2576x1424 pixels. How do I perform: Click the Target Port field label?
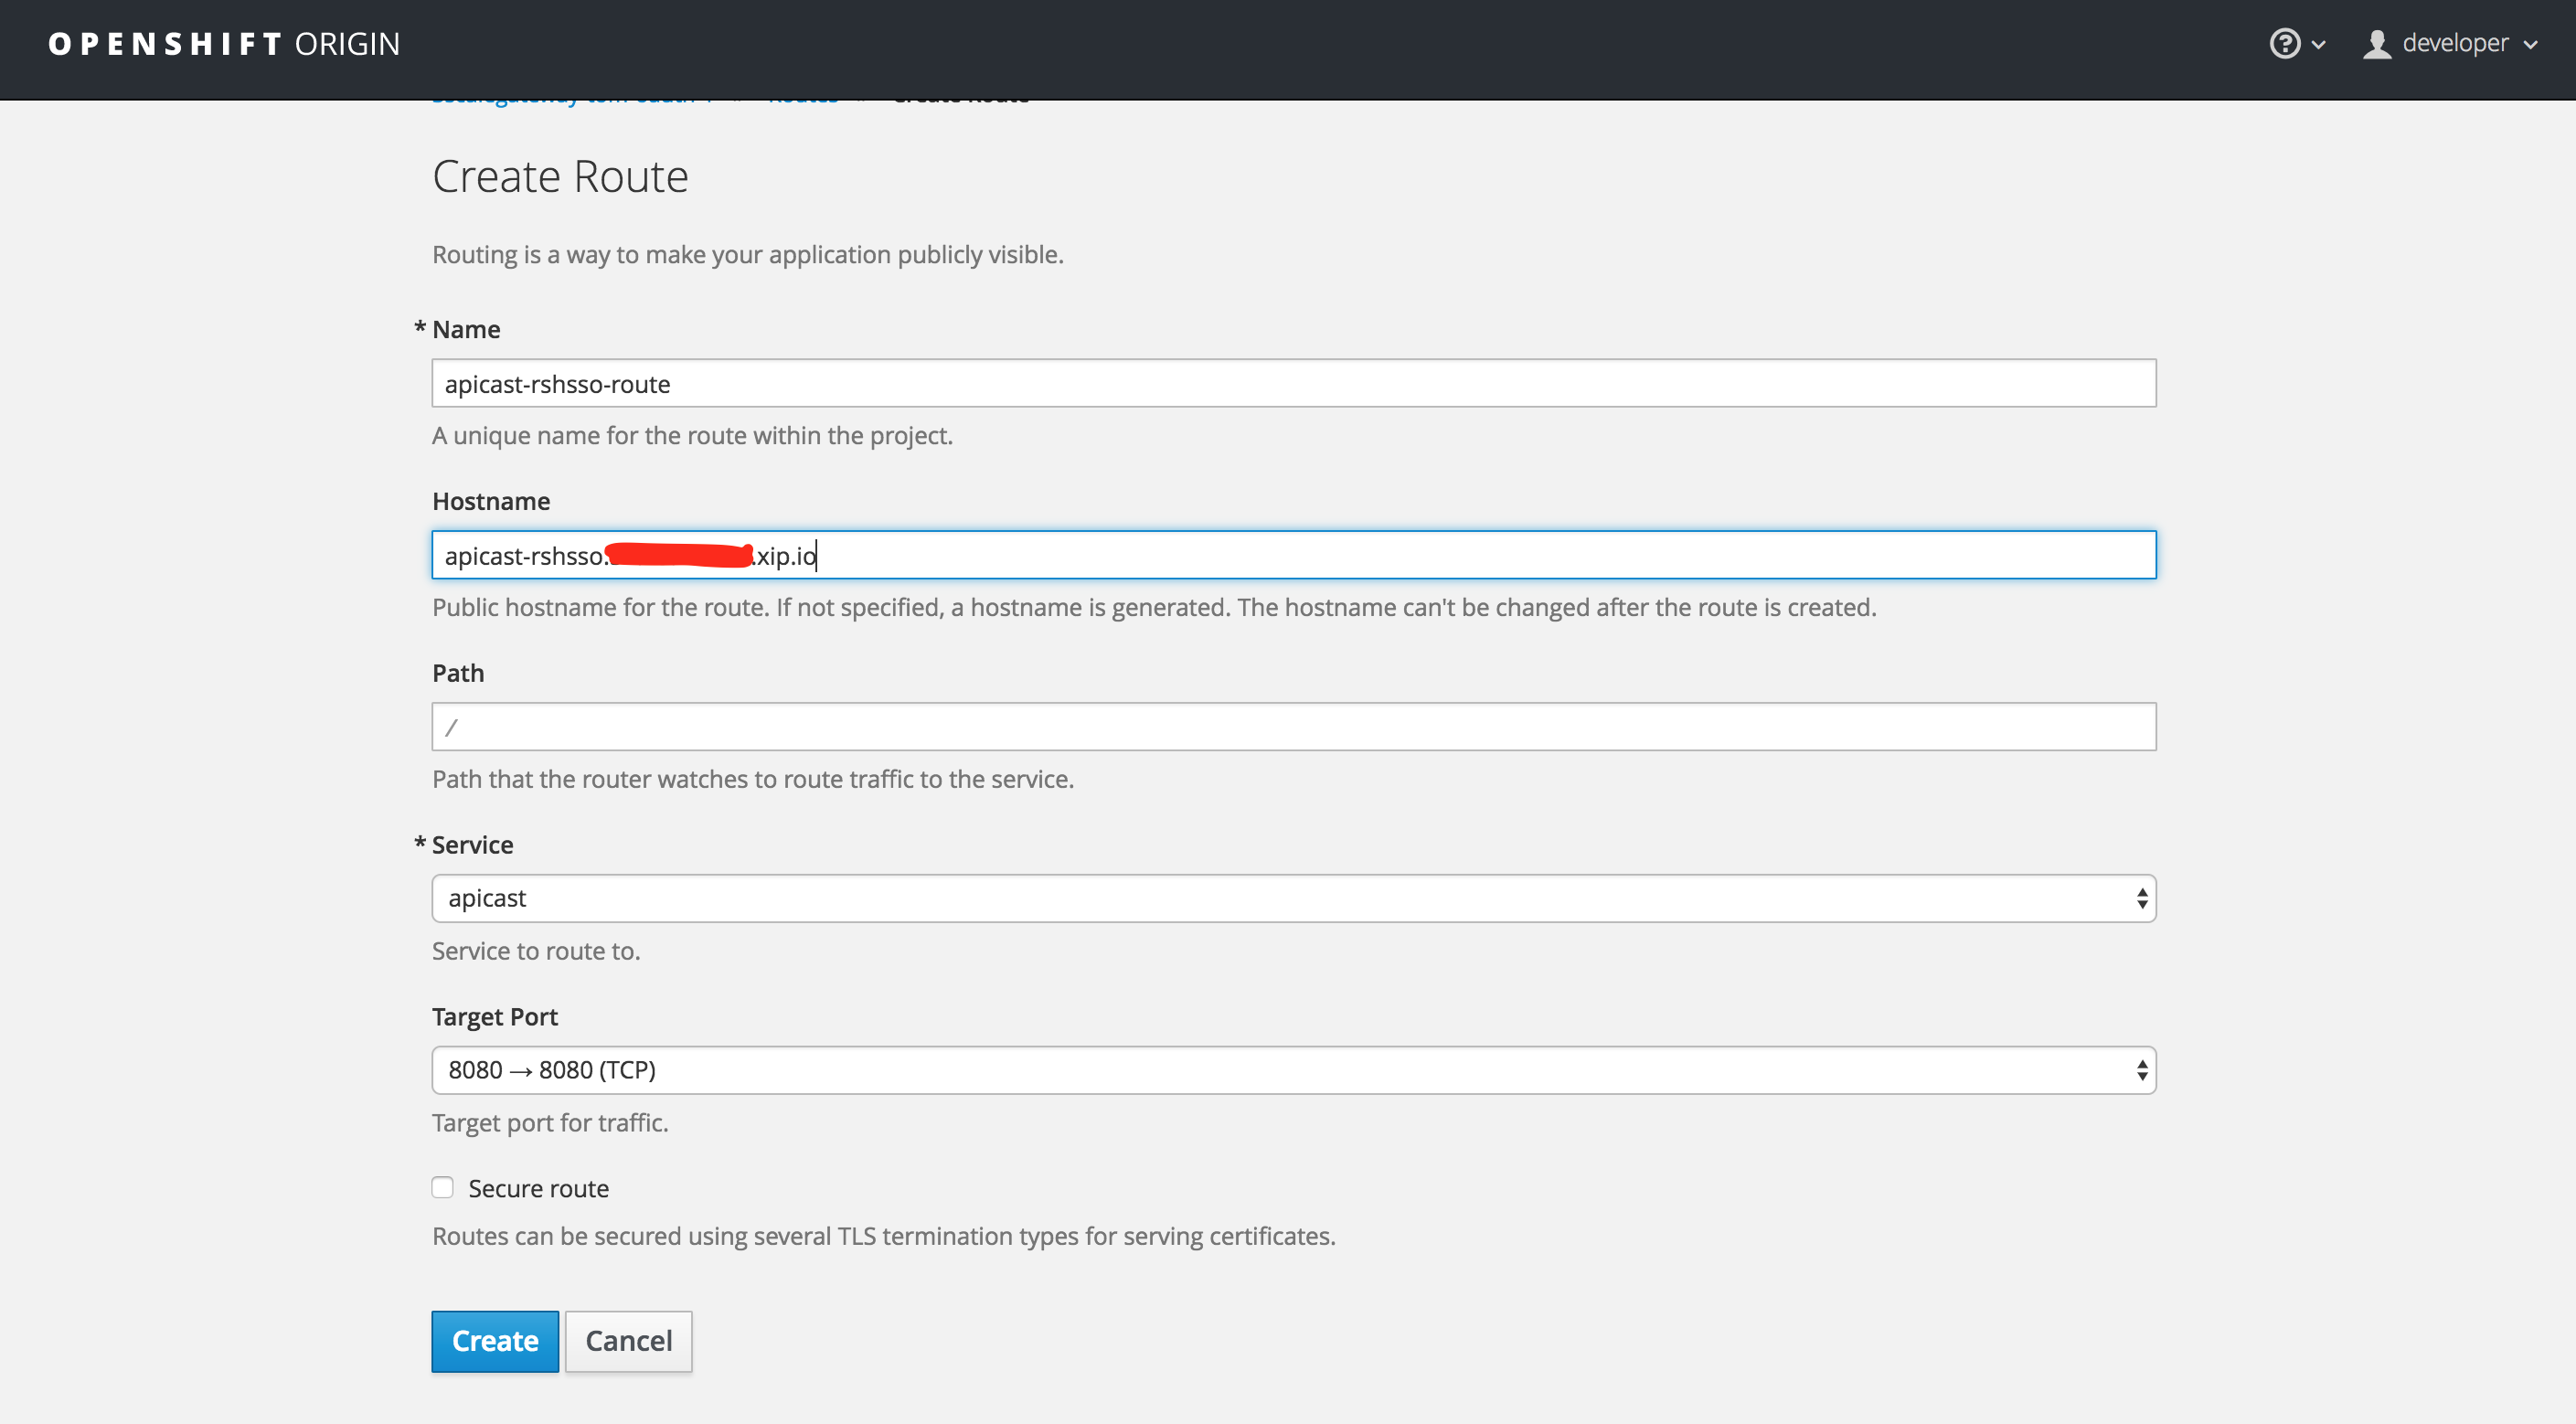point(495,1017)
